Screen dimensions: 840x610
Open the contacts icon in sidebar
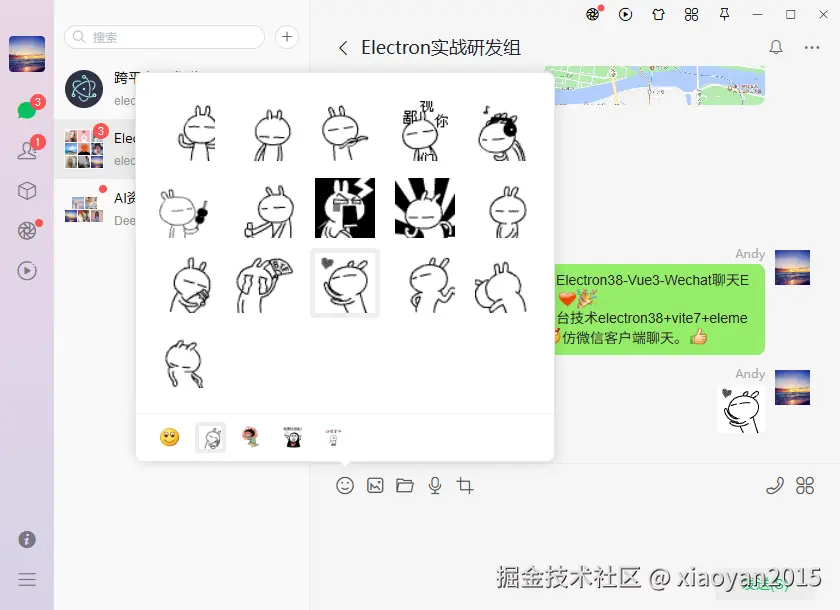27,149
